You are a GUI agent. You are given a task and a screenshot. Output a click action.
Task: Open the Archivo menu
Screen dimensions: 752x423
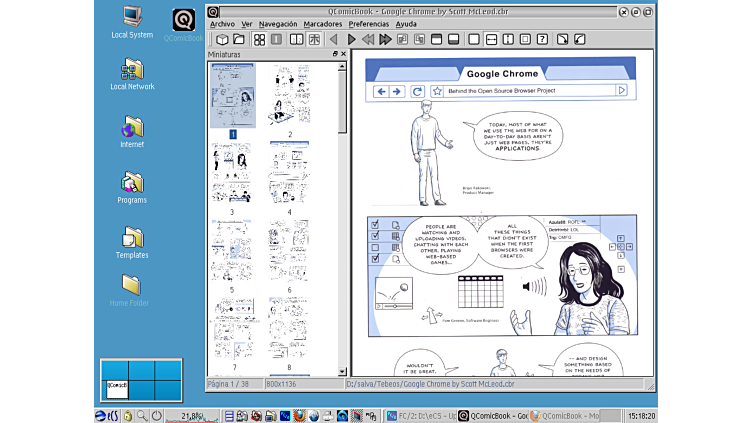pos(222,23)
